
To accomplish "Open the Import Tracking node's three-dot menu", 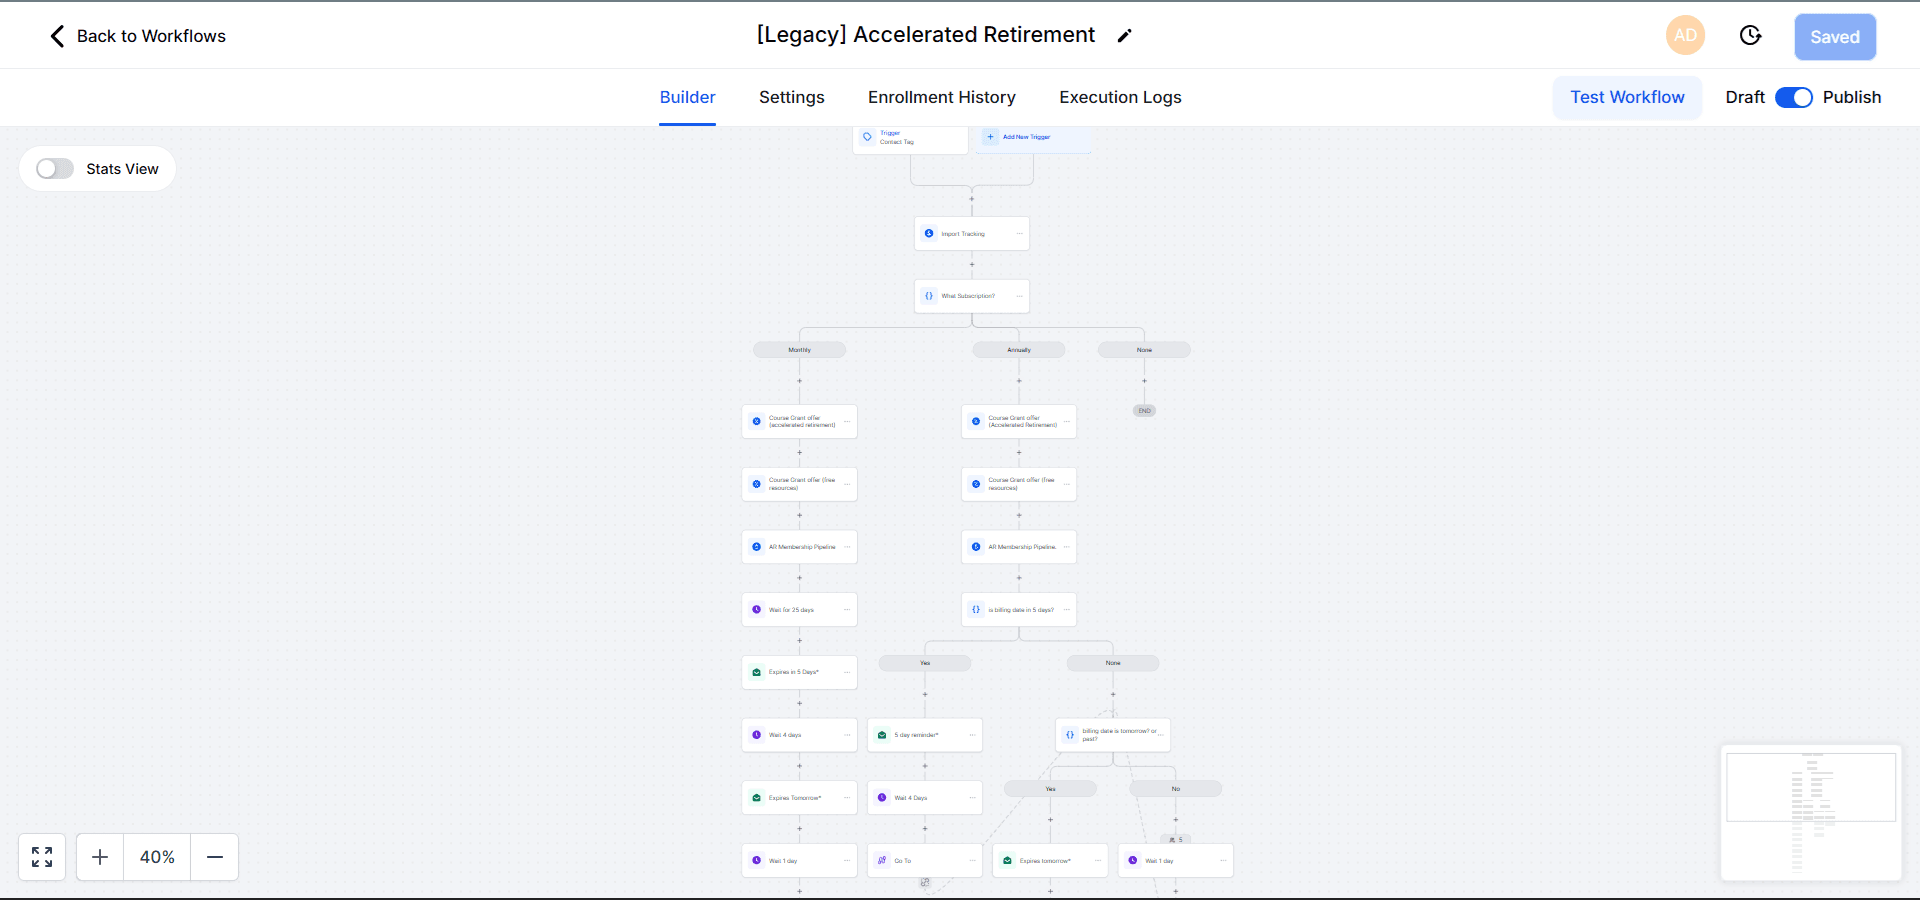I will (1019, 234).
